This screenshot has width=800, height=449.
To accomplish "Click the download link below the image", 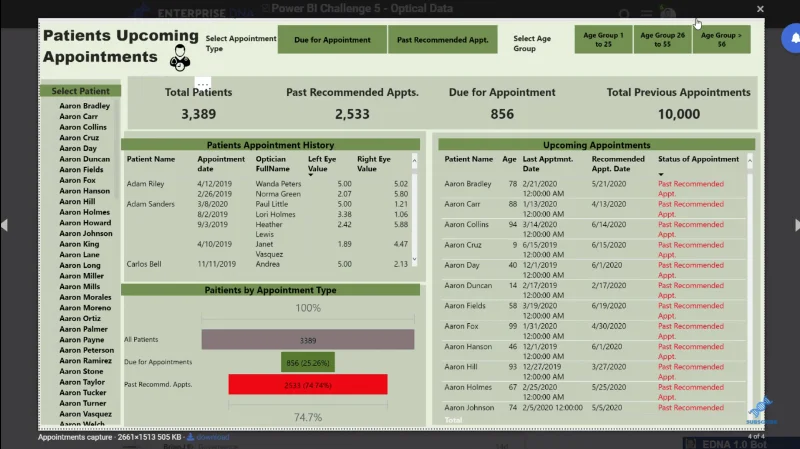I will point(212,437).
